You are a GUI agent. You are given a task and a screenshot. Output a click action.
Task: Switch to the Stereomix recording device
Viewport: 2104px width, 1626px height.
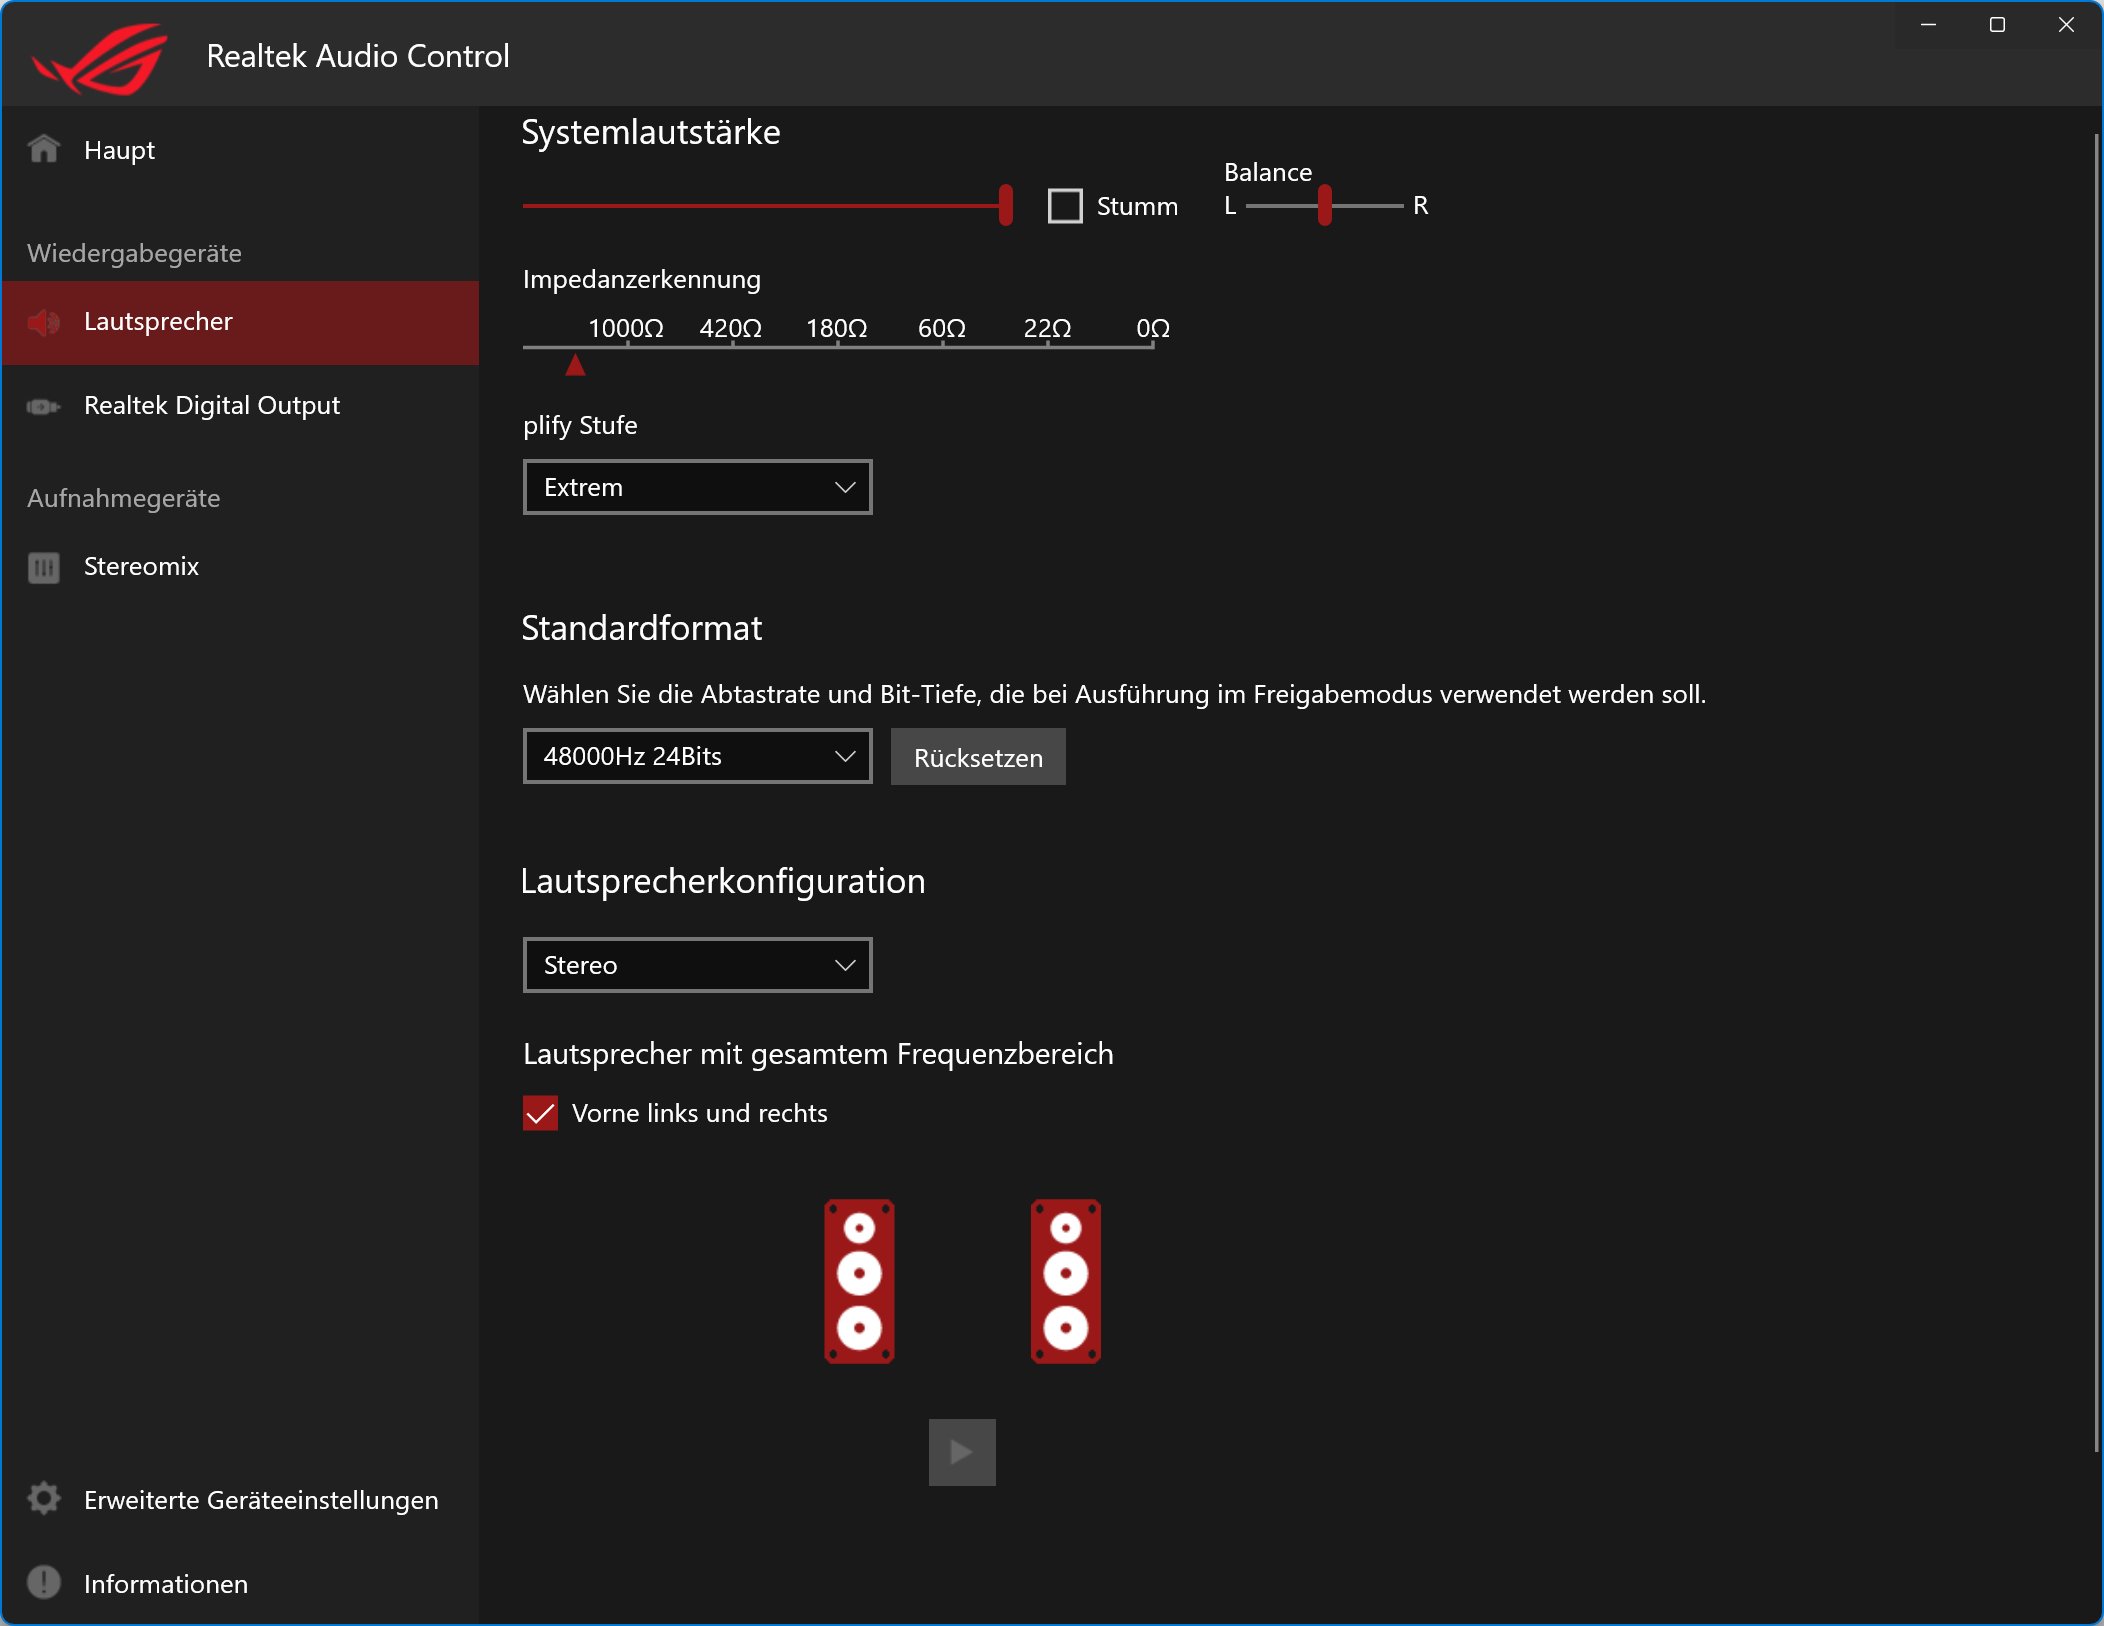(x=142, y=567)
